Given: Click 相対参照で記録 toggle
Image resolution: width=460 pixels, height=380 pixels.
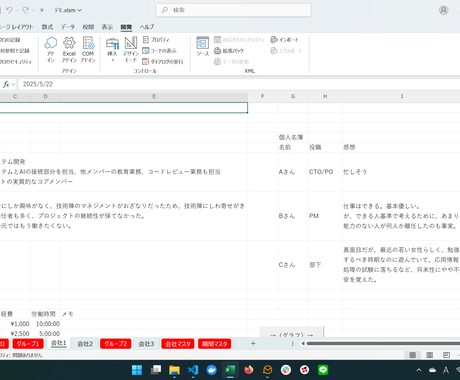Looking at the screenshot, I should click(x=15, y=51).
